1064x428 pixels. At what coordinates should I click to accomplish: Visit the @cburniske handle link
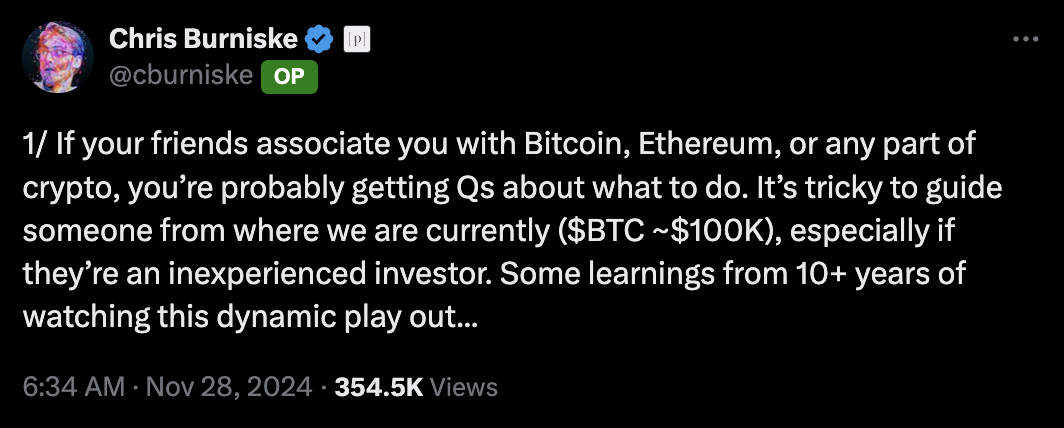180,76
